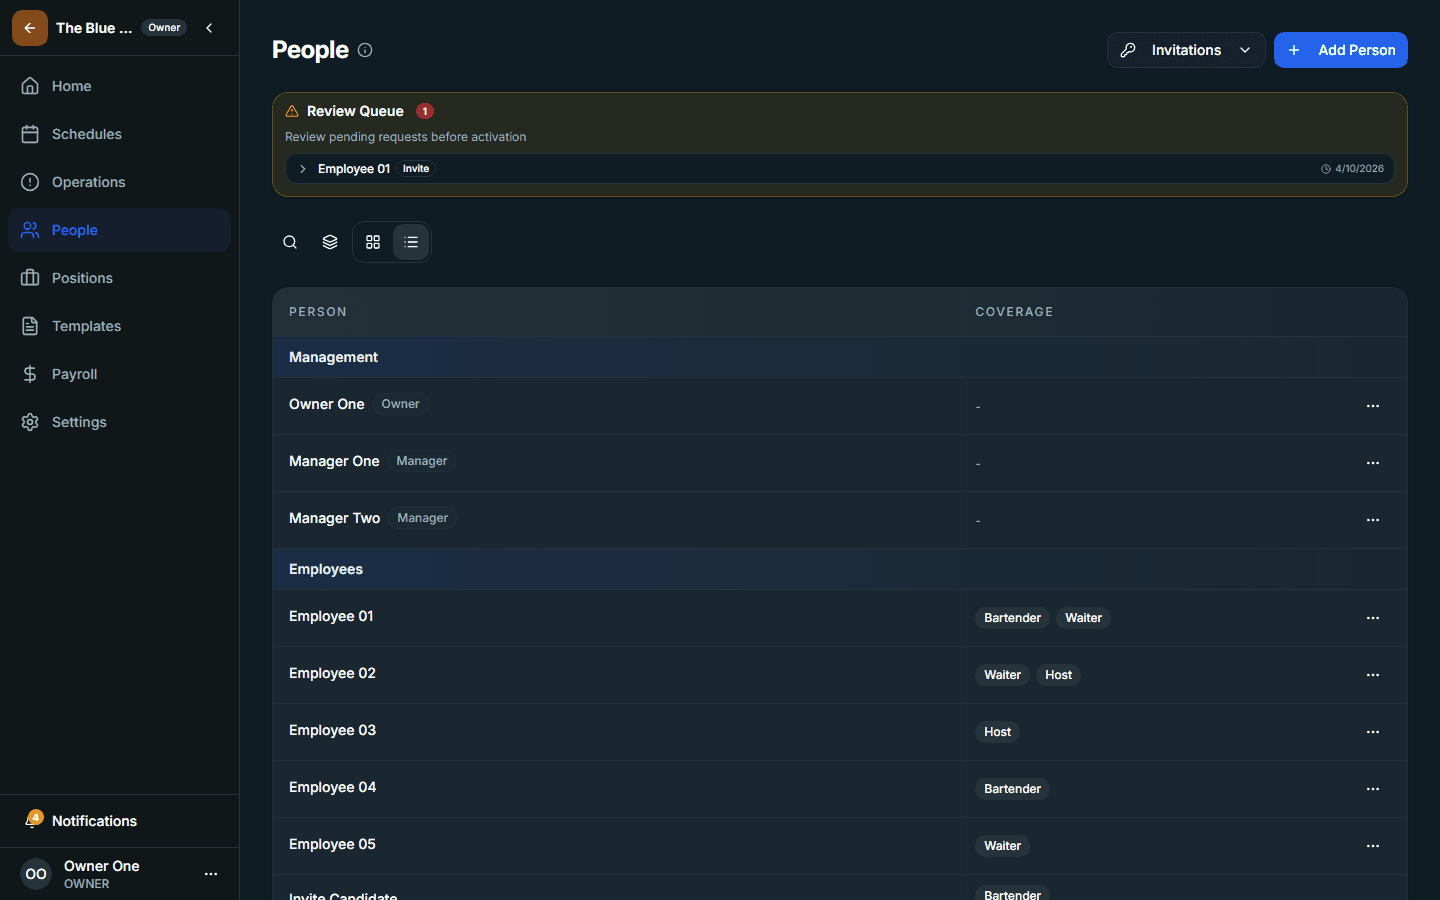Viewport: 1440px width, 900px height.
Task: Click the Manager badge next to Manager Two
Action: point(423,518)
